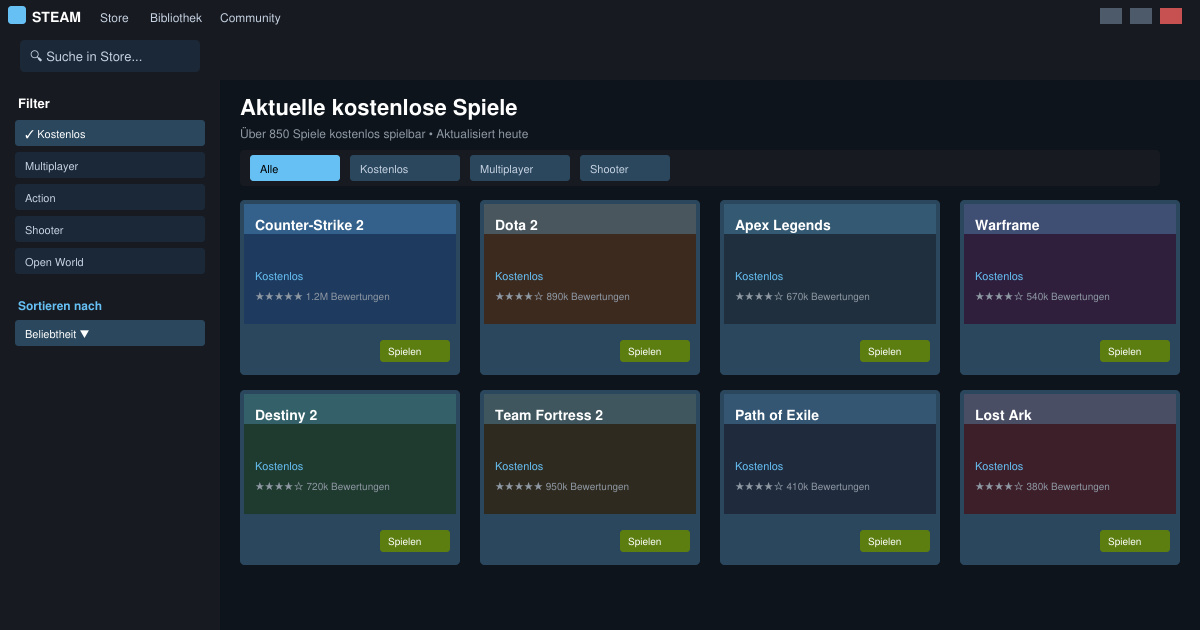Click the search magnifier icon
1200x630 pixels.
tap(36, 56)
